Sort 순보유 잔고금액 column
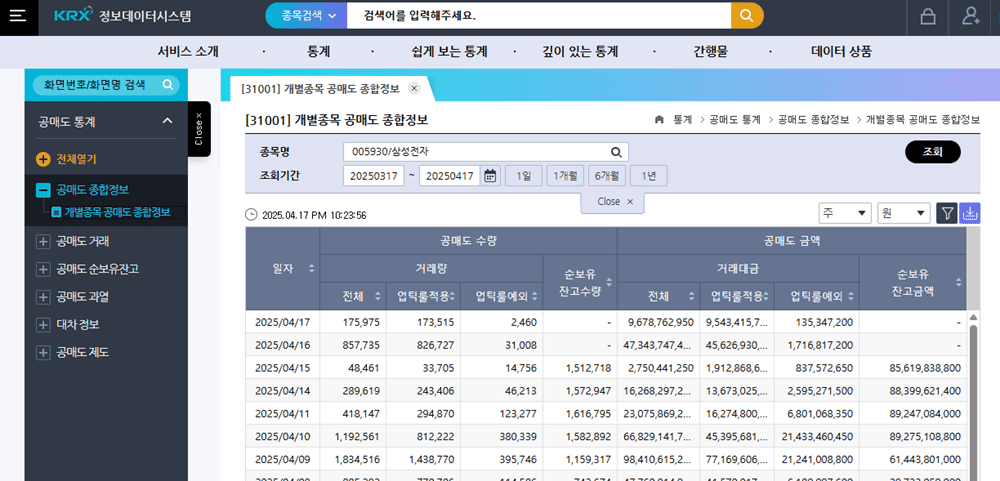The height and width of the screenshot is (481, 1000). click(x=958, y=282)
